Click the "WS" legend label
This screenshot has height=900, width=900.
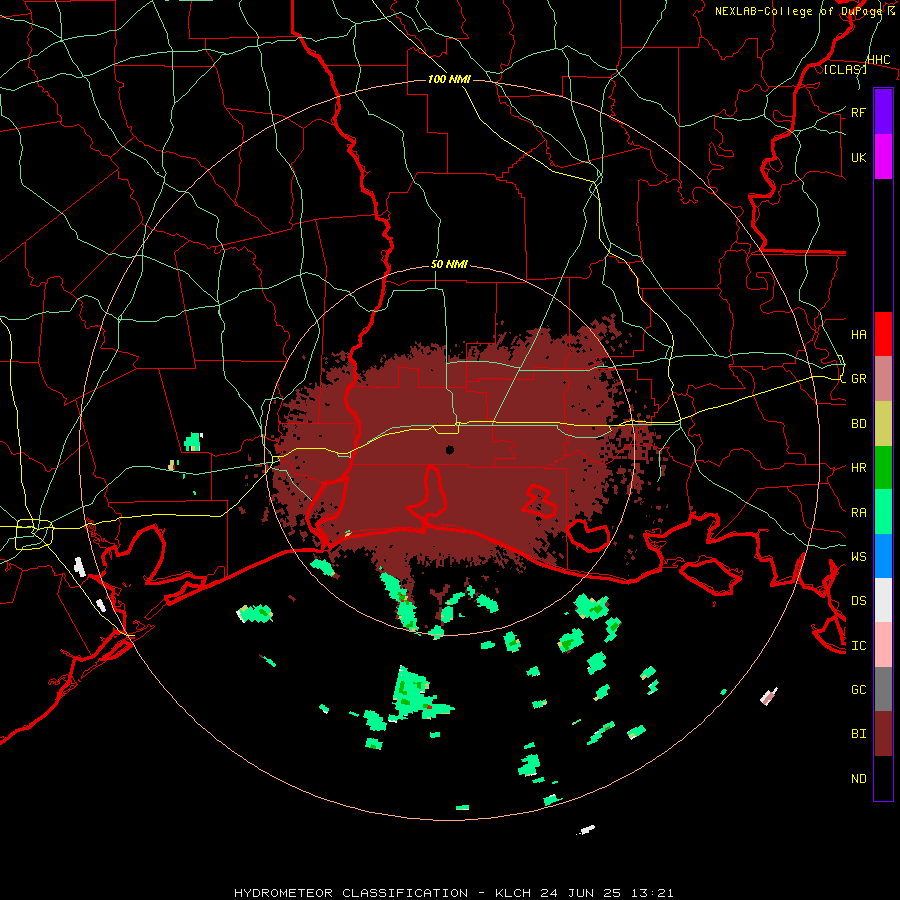858,557
